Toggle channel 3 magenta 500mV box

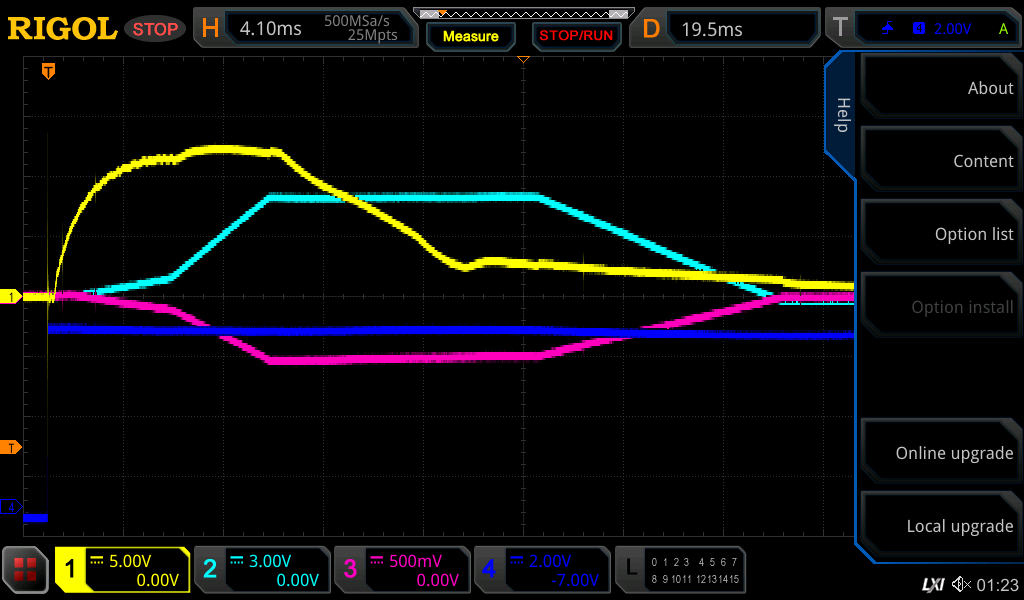pos(402,570)
